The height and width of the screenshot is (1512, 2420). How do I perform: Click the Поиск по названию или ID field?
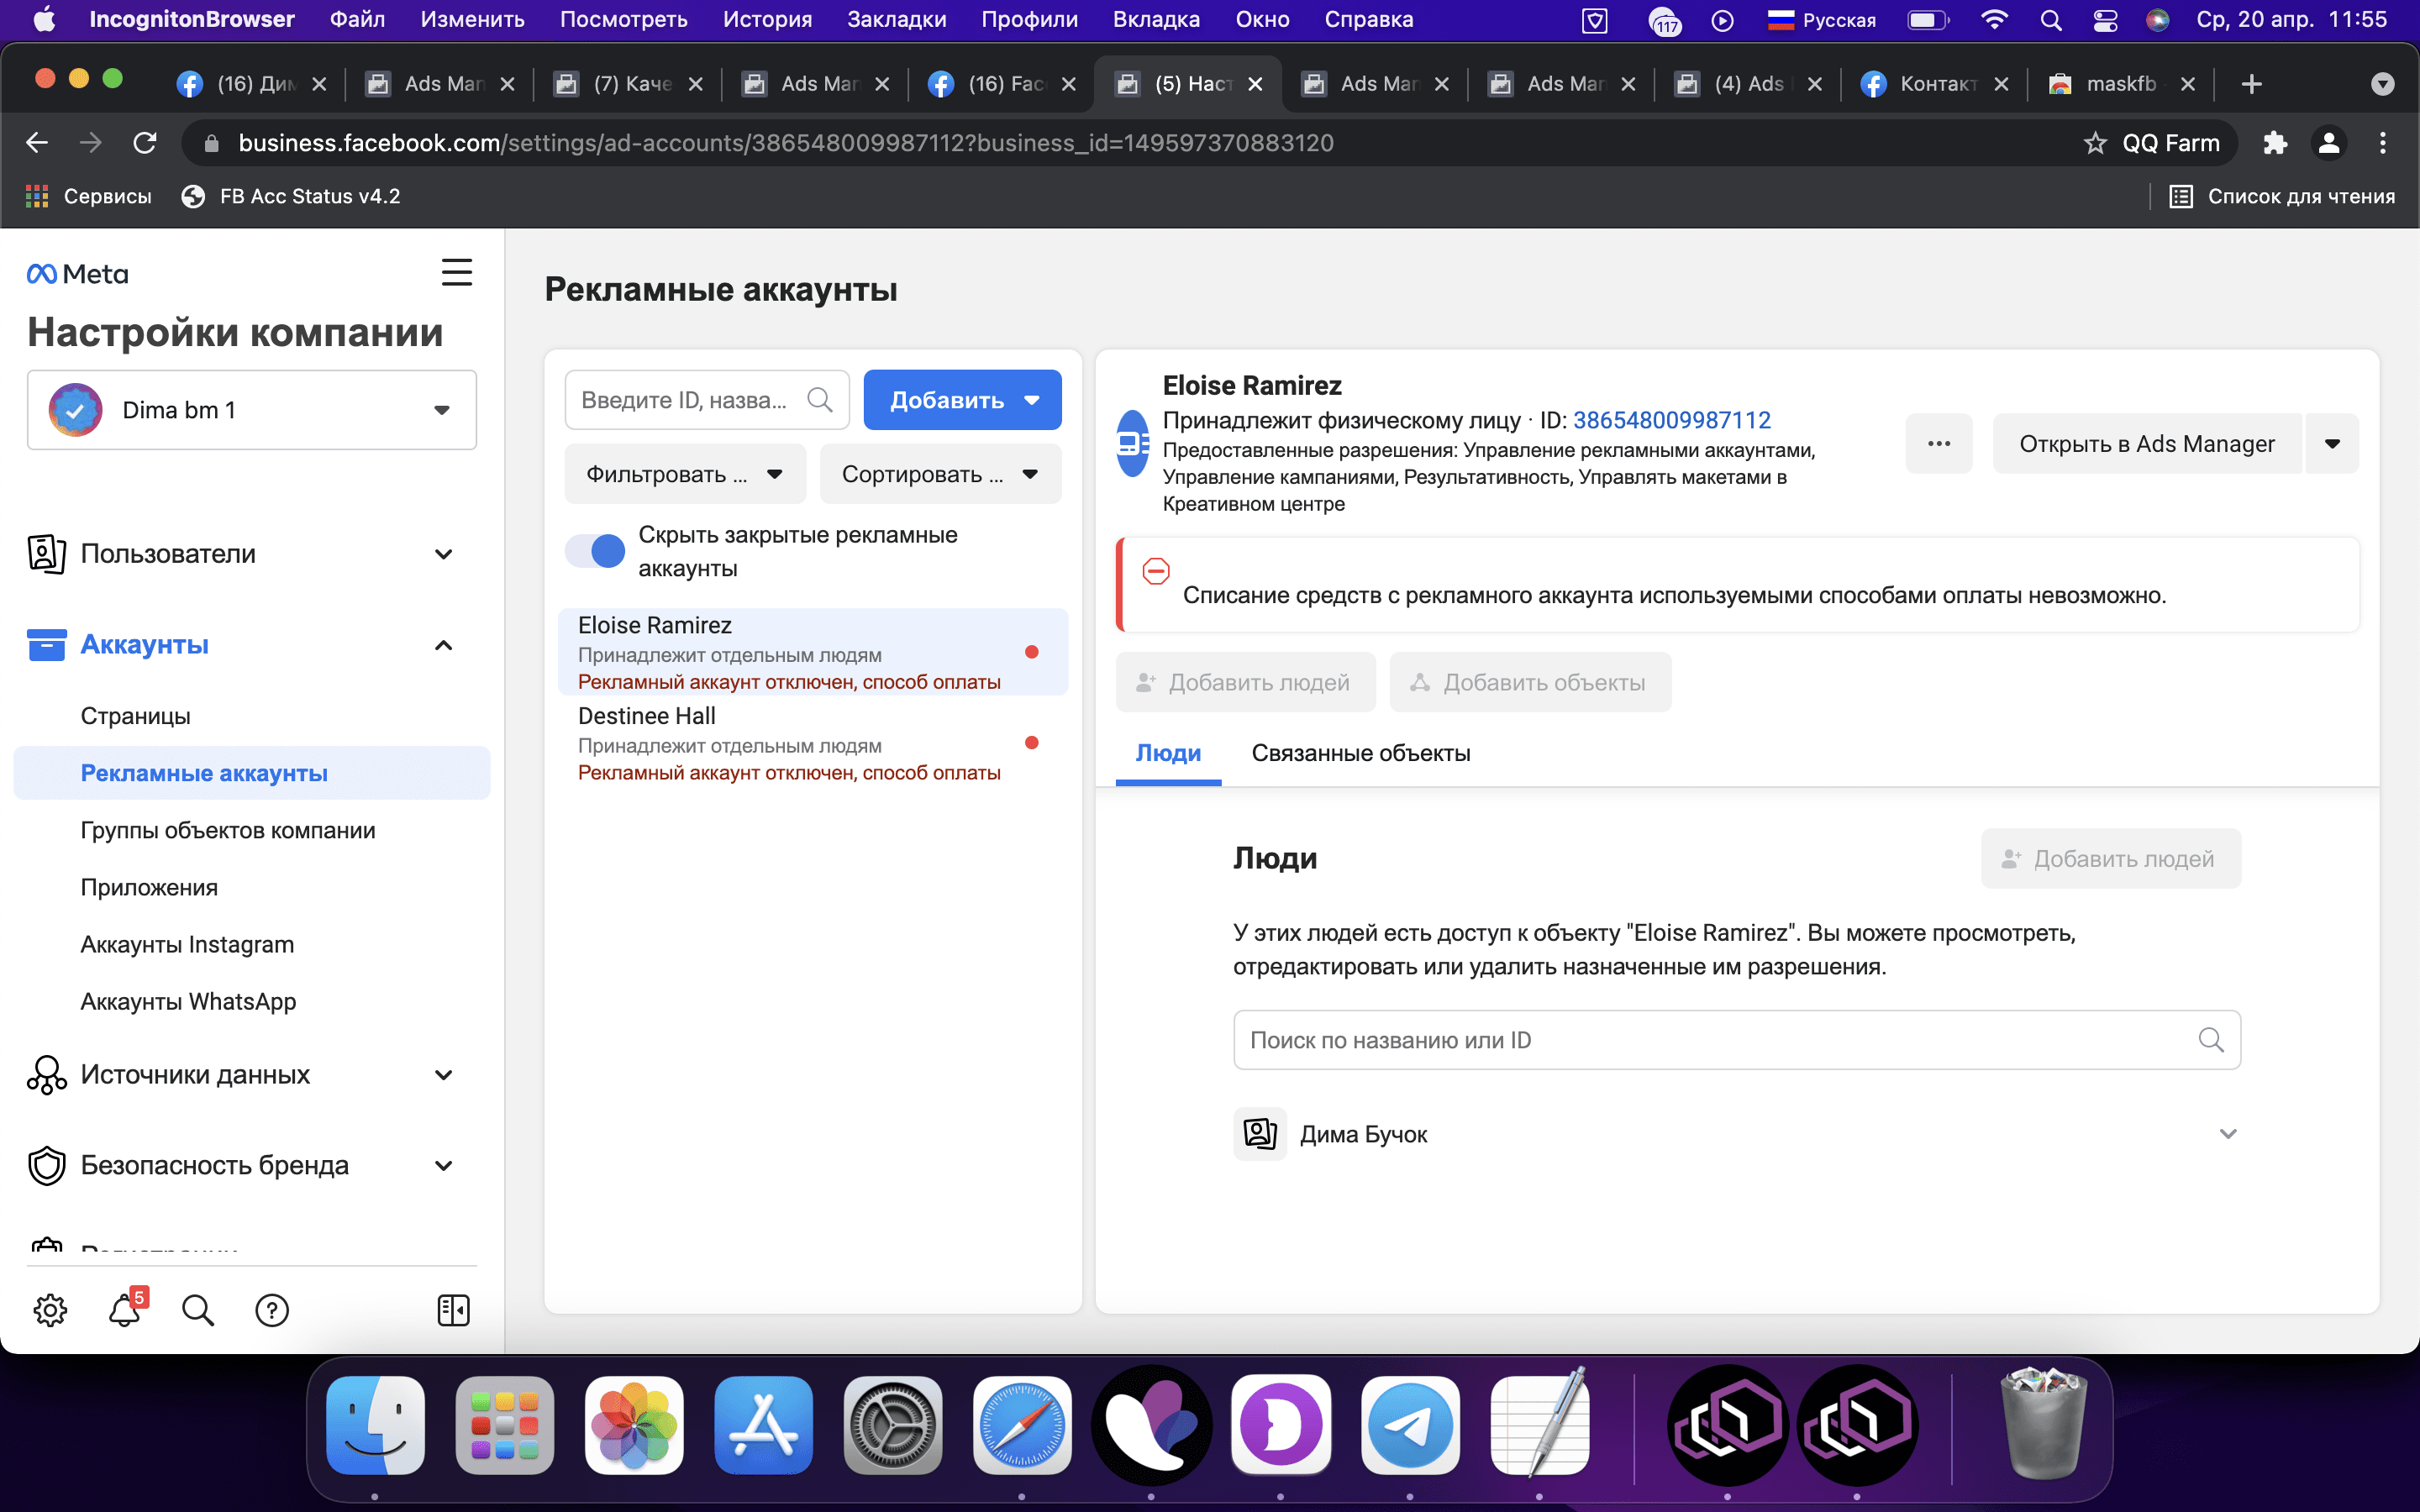[x=1736, y=1040]
